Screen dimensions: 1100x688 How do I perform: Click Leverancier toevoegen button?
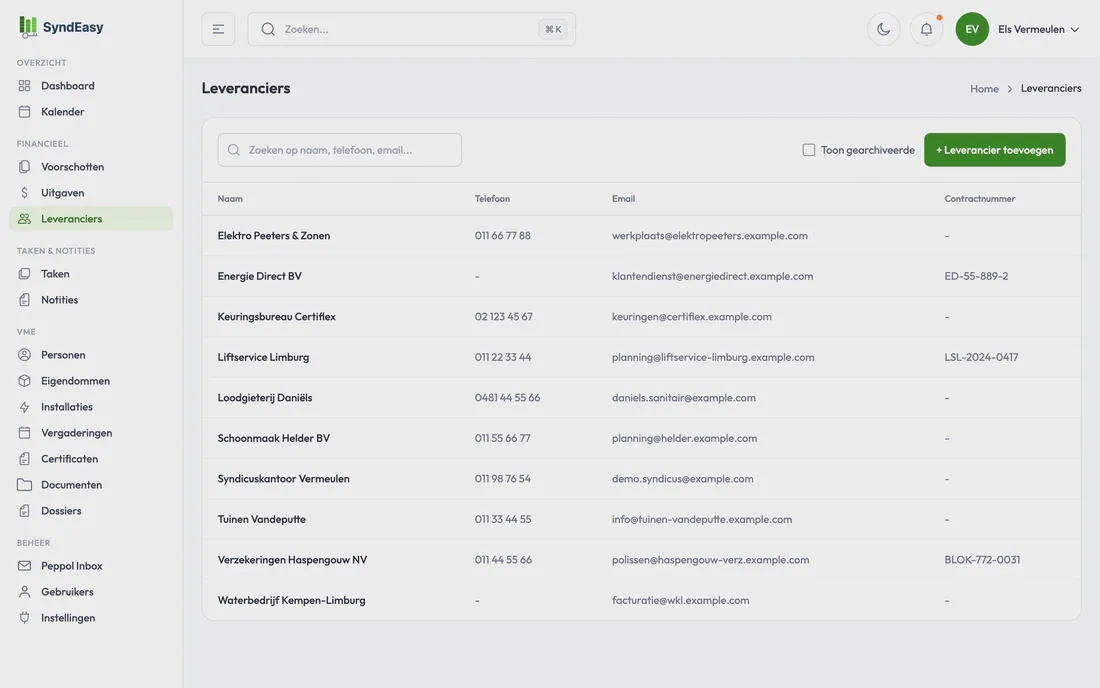click(x=994, y=150)
